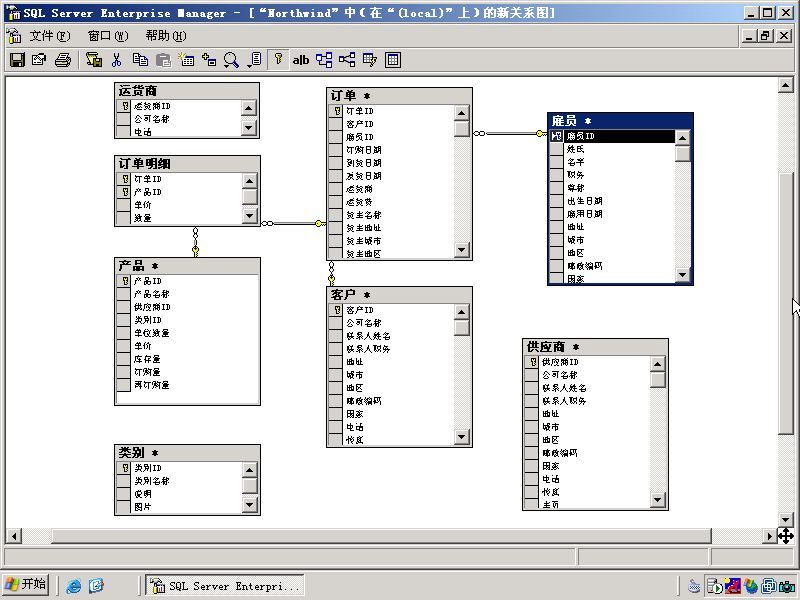This screenshot has height=600, width=800.
Task: Click the Arrange Tables grid icon
Action: point(393,60)
